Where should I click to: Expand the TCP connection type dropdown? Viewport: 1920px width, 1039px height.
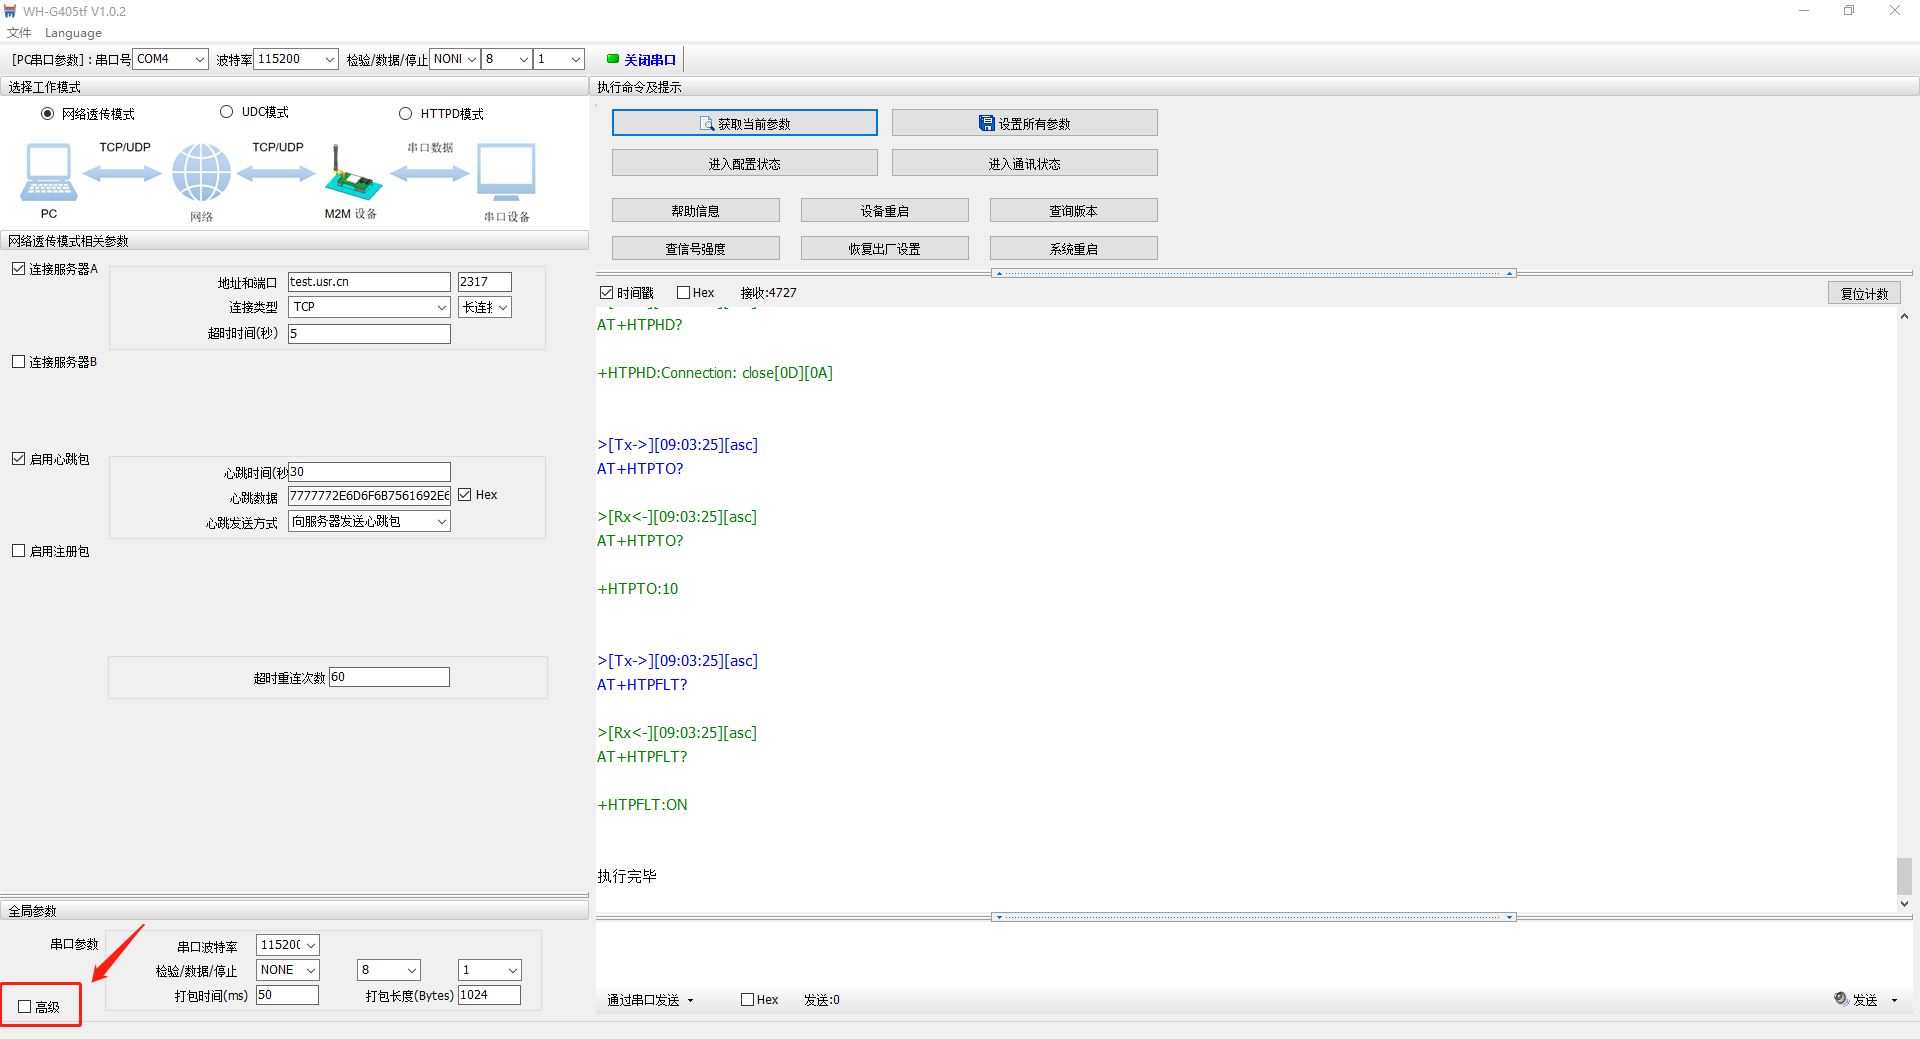click(369, 307)
